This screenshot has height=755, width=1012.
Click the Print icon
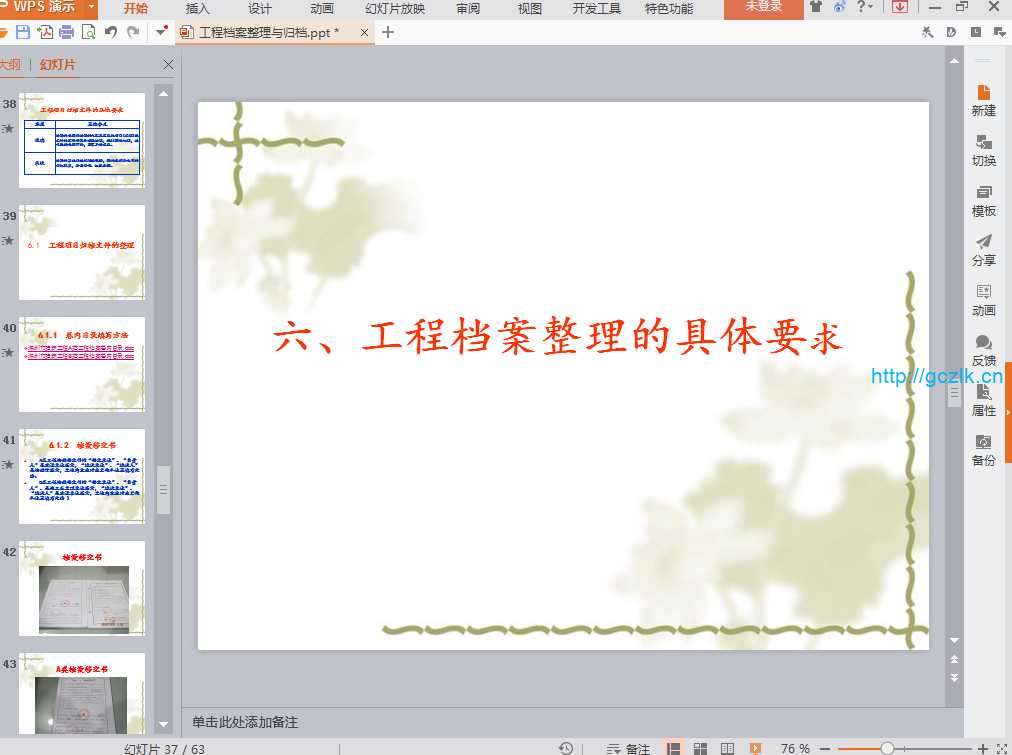pyautogui.click(x=67, y=32)
